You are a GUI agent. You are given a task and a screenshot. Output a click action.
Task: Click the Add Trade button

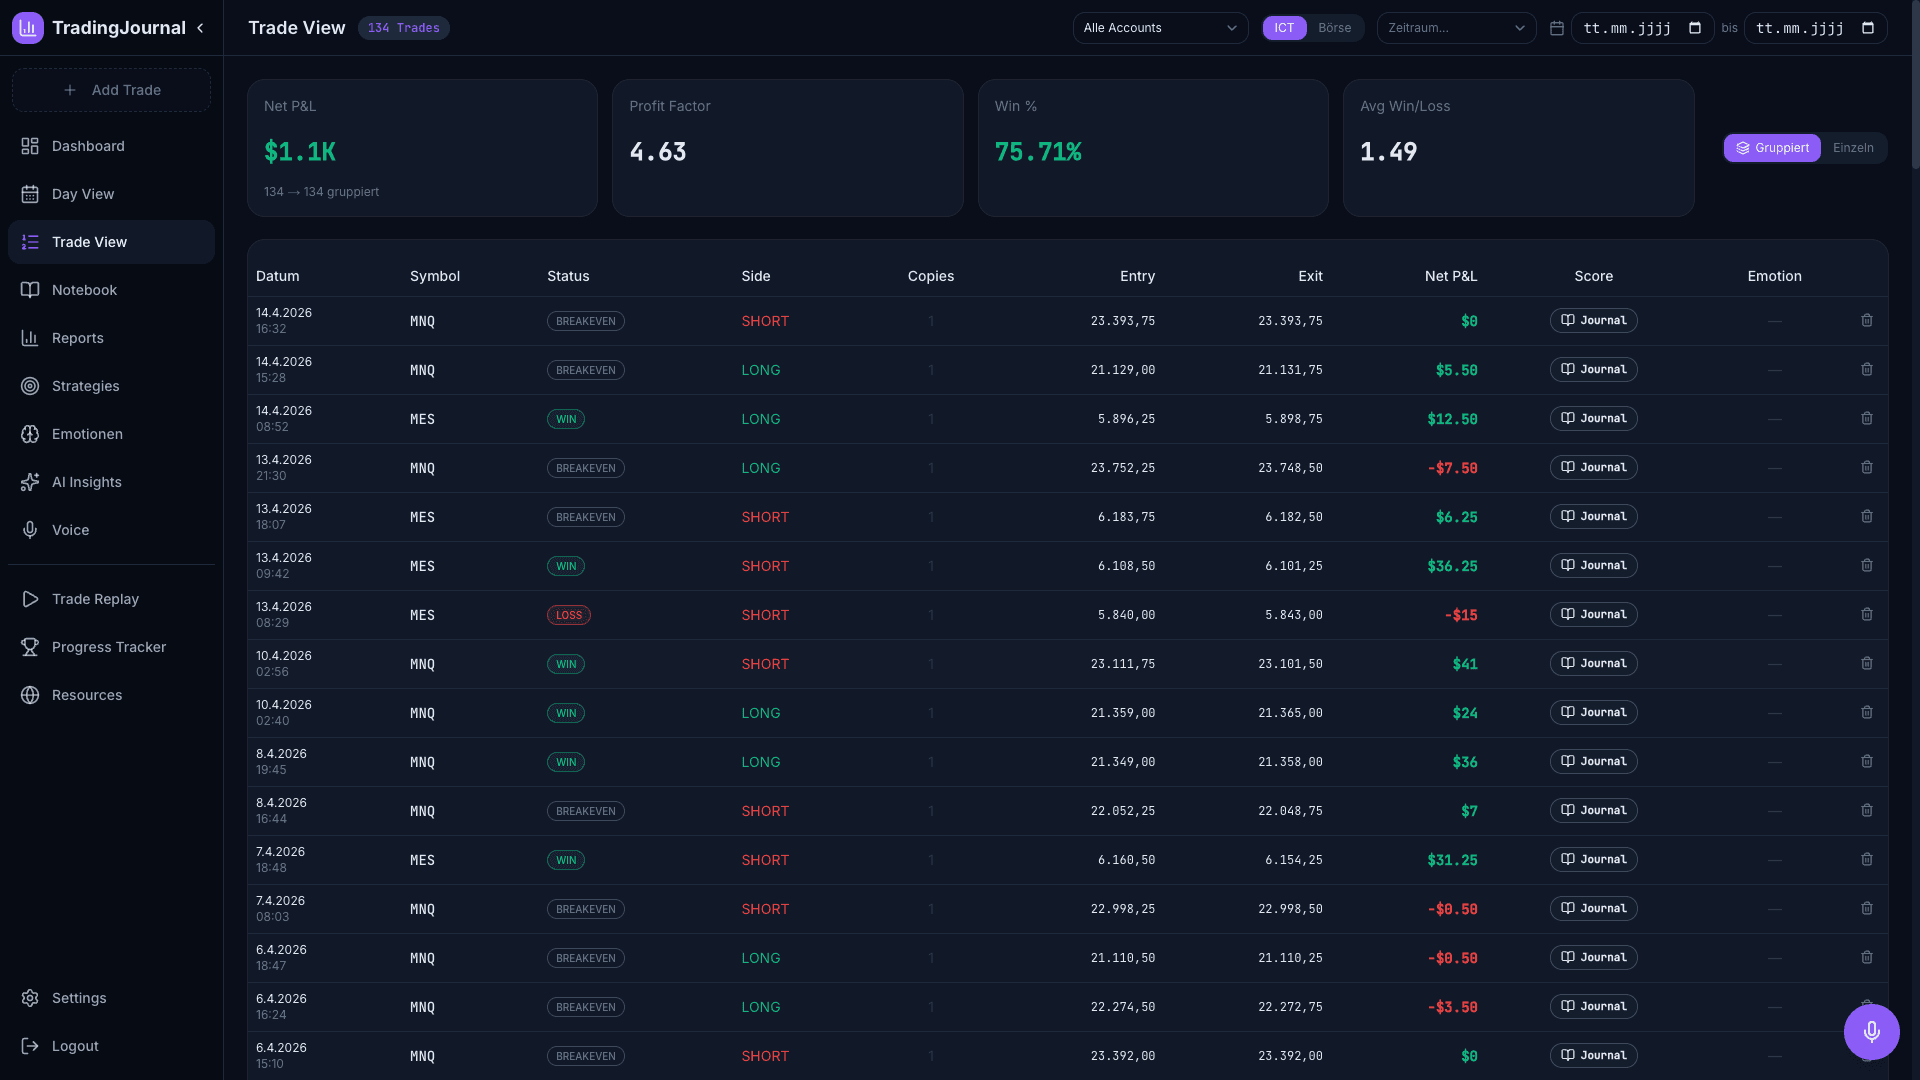pos(111,90)
